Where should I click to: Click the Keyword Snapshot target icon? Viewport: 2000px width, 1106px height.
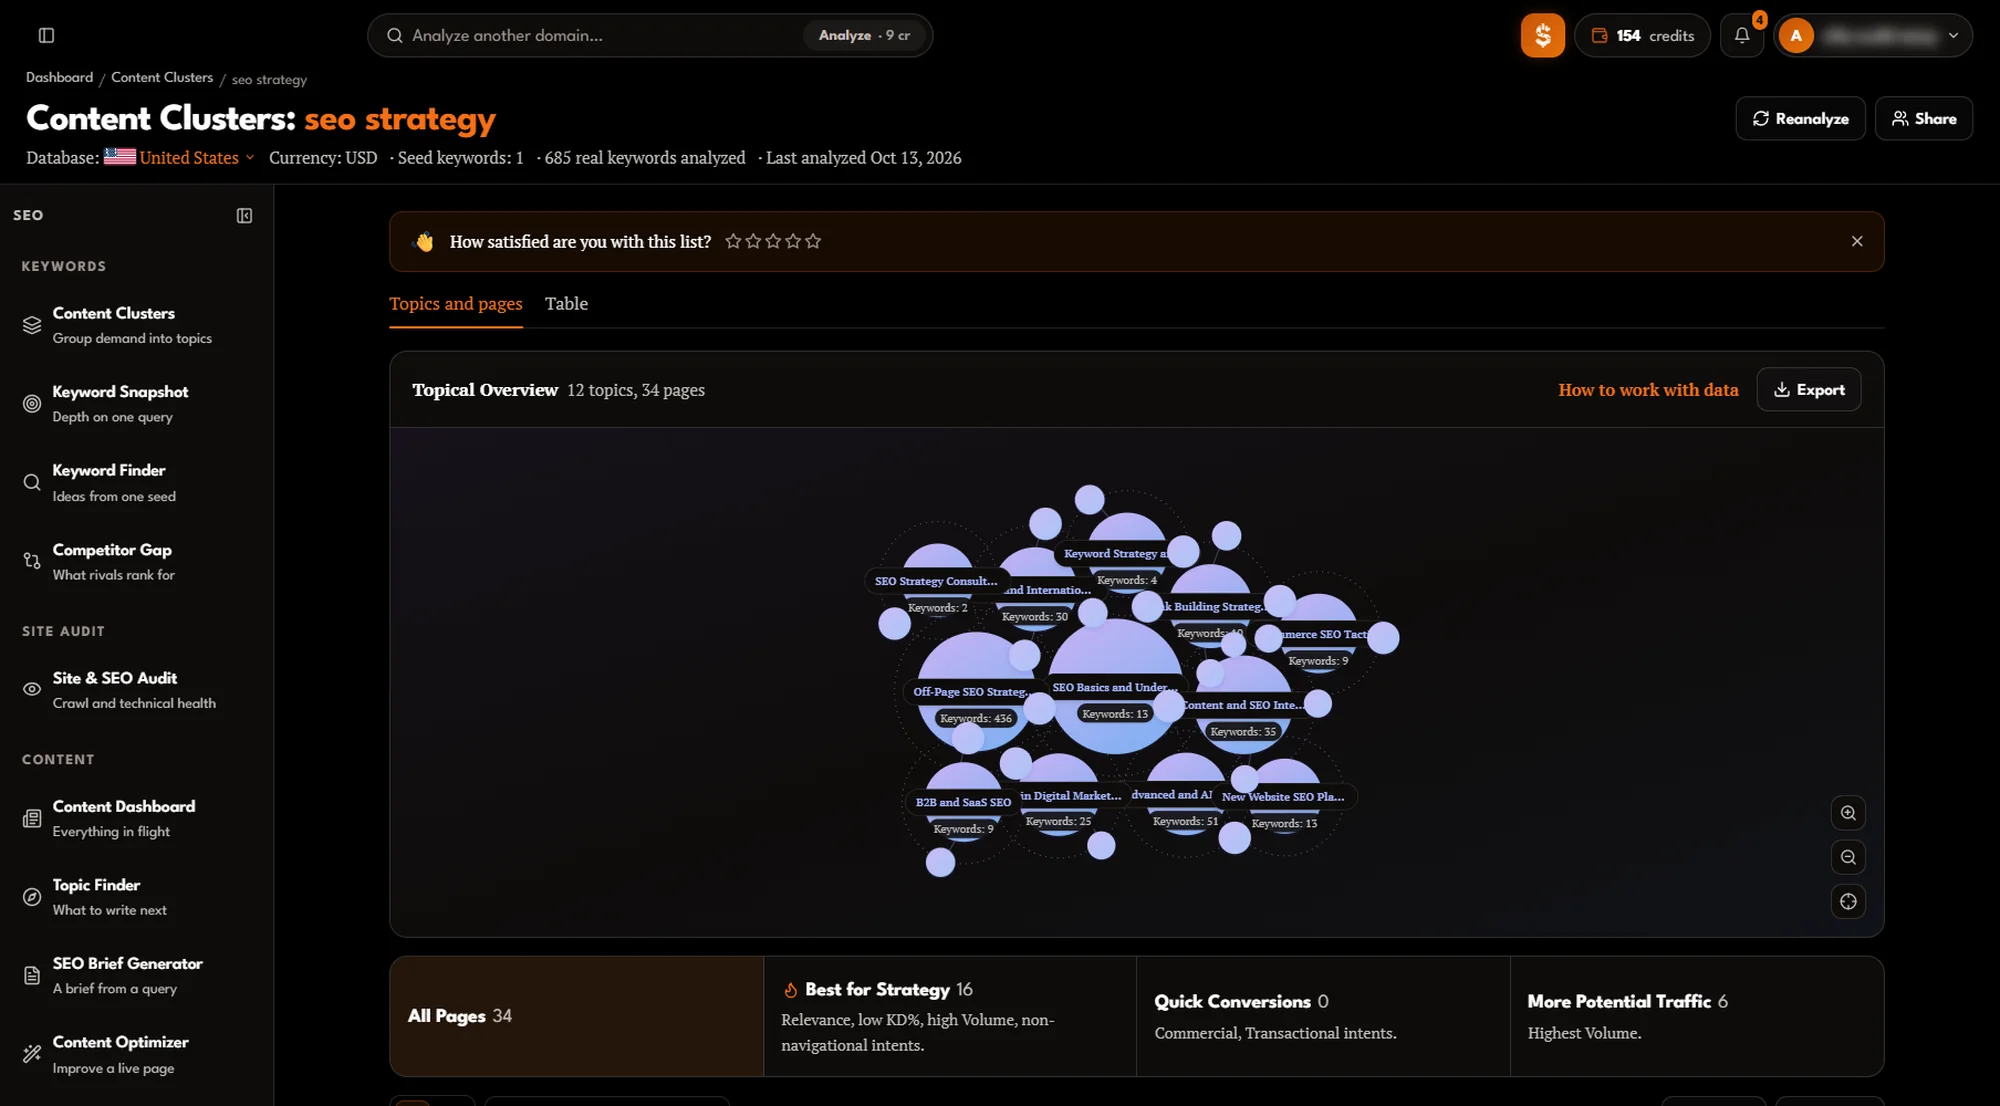pyautogui.click(x=32, y=404)
